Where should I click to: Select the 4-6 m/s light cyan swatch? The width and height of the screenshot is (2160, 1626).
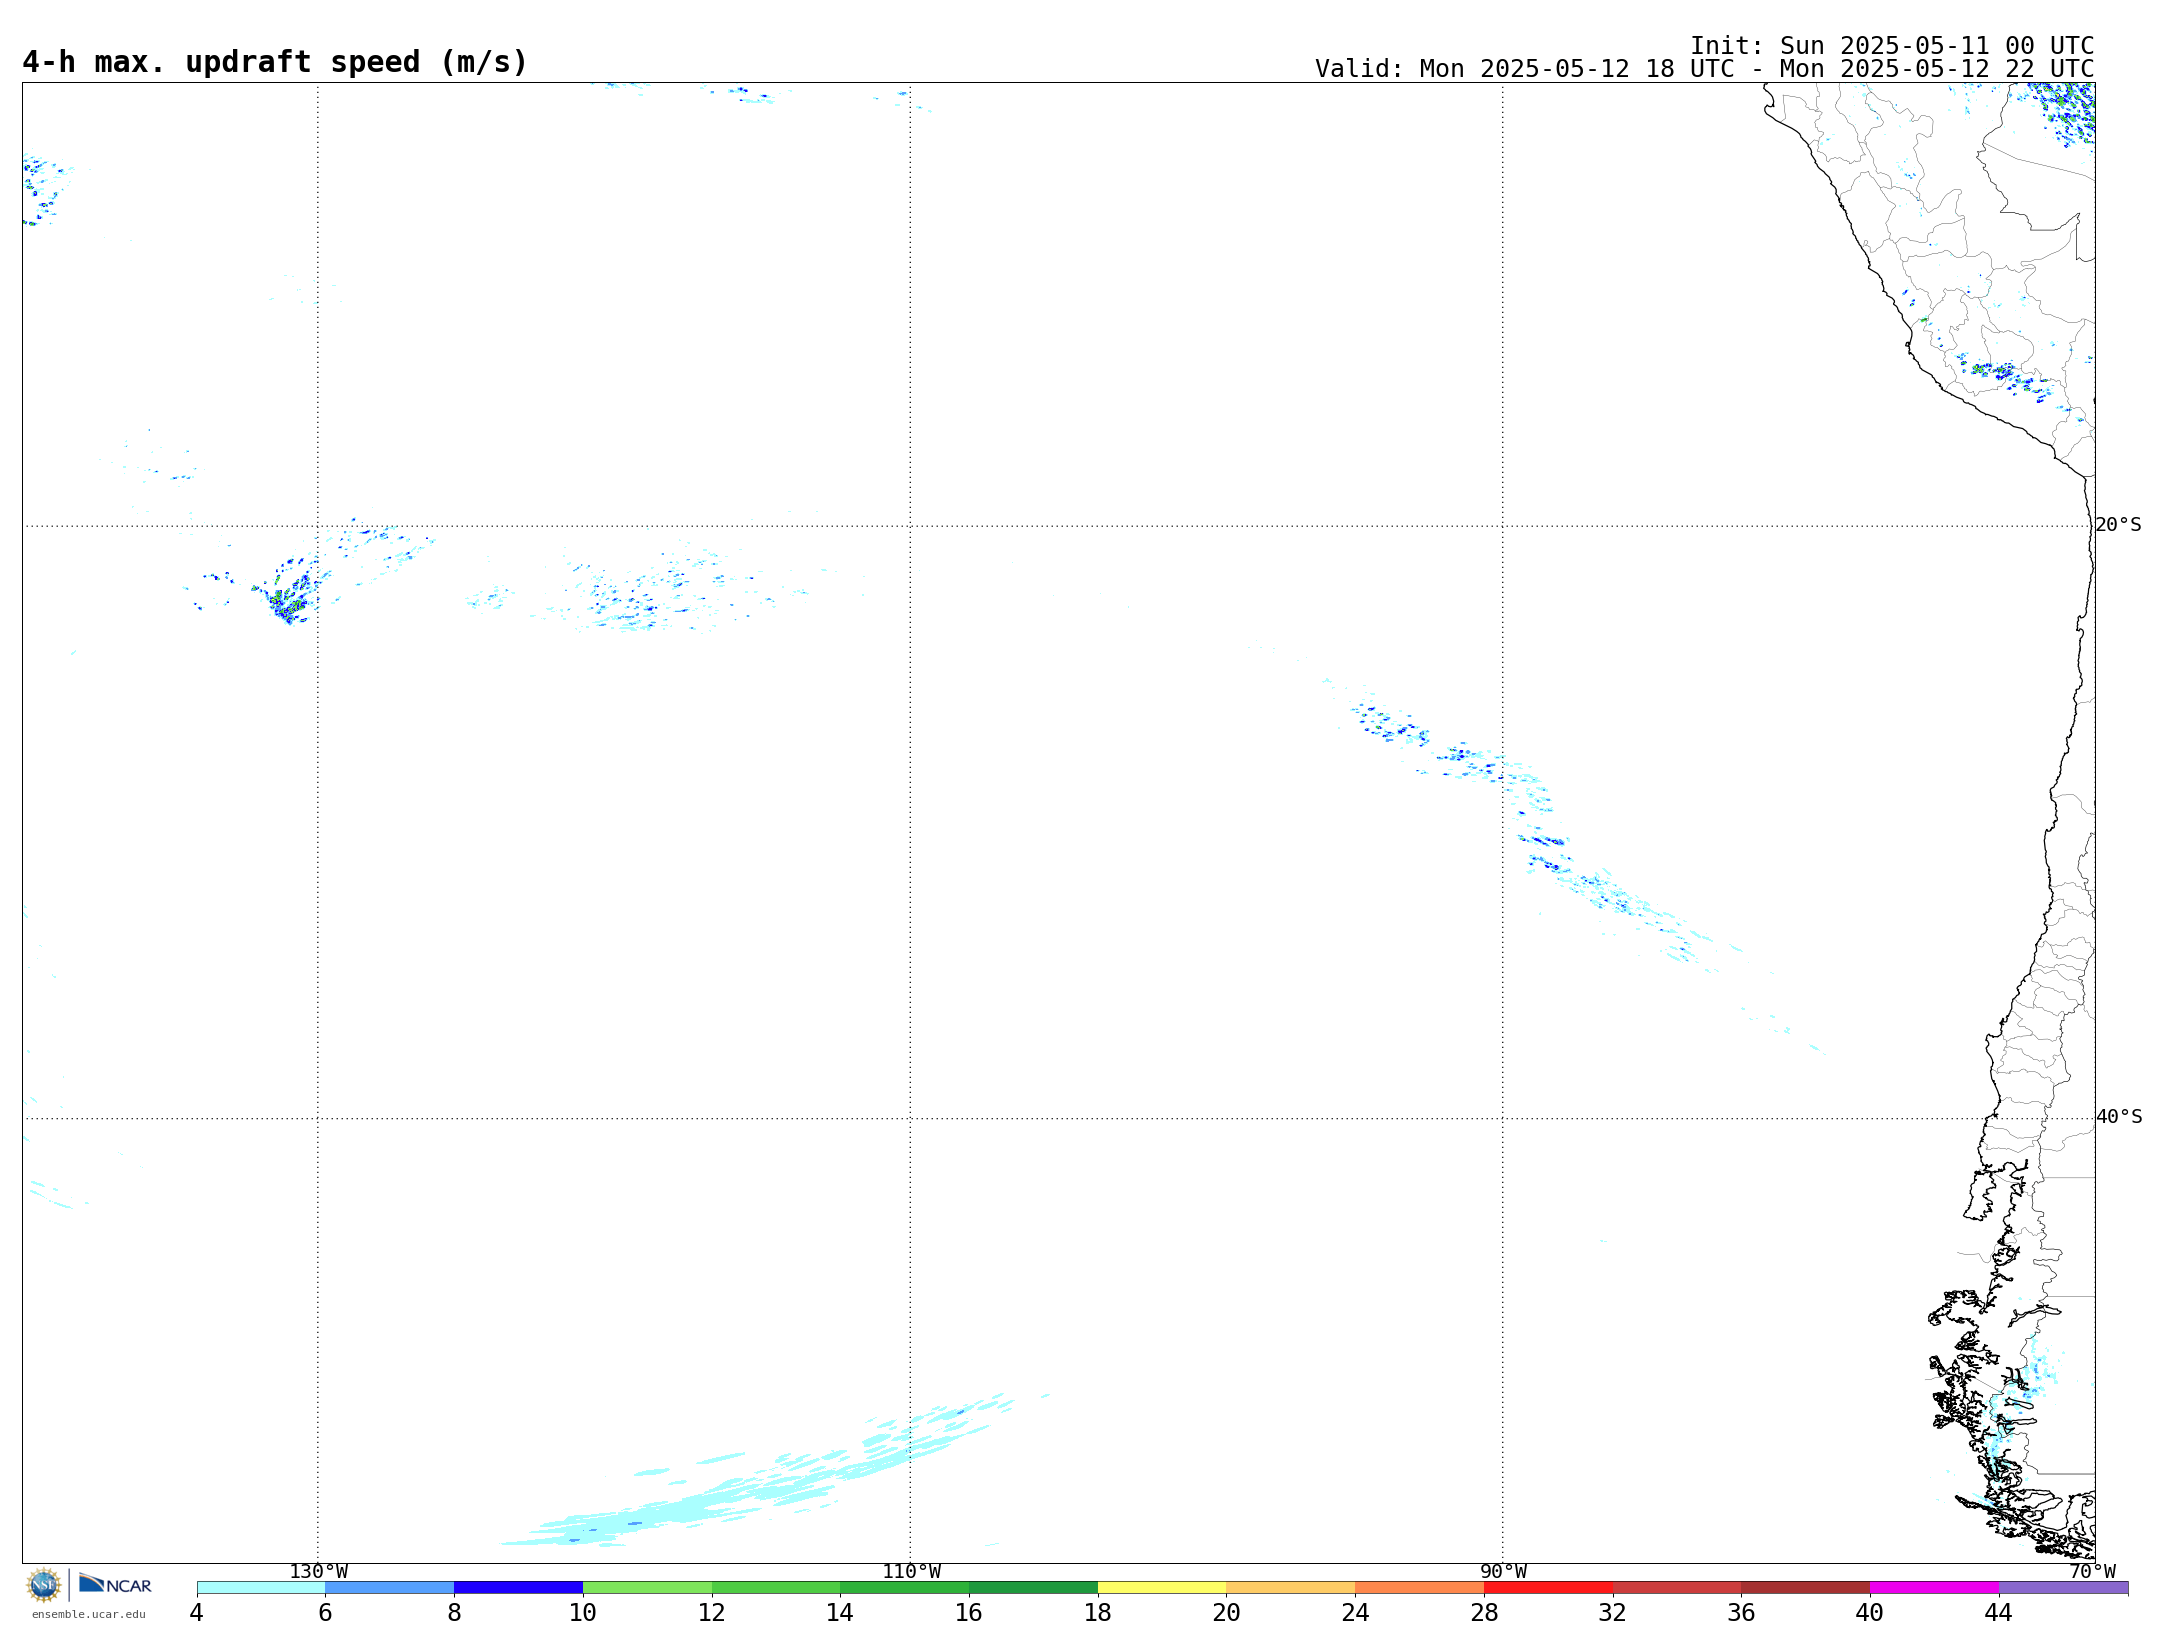[x=261, y=1588]
